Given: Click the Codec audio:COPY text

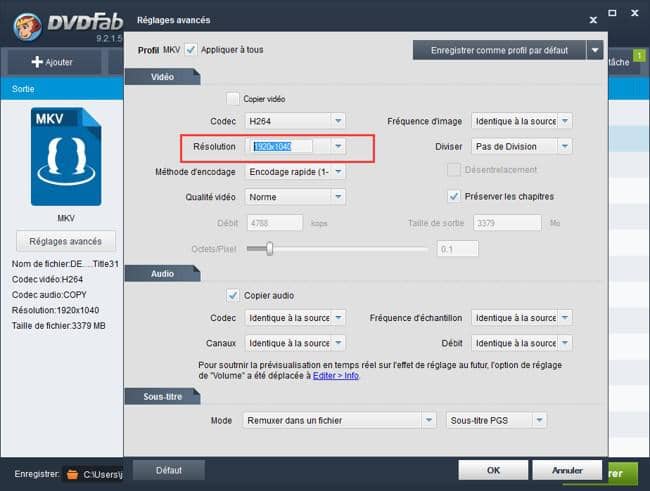Looking at the screenshot, I should tap(49, 294).
